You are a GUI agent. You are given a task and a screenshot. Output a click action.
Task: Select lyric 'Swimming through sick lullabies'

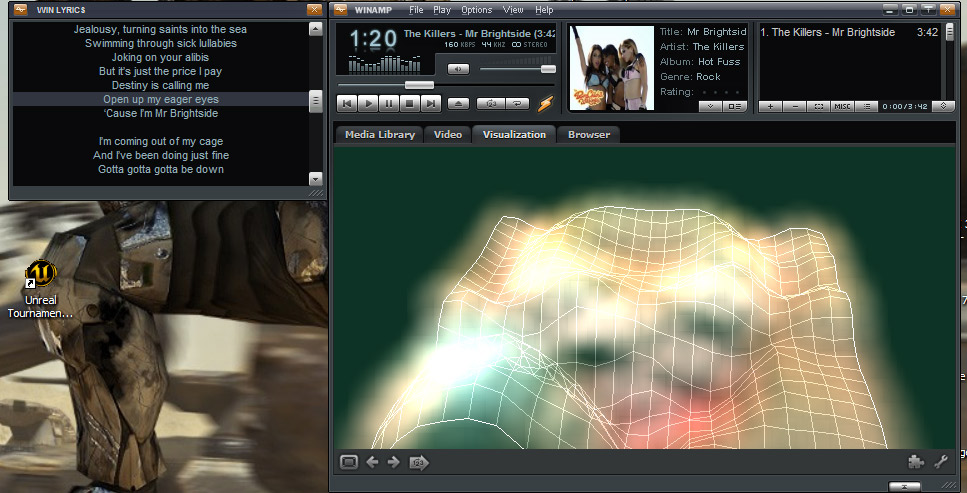161,43
